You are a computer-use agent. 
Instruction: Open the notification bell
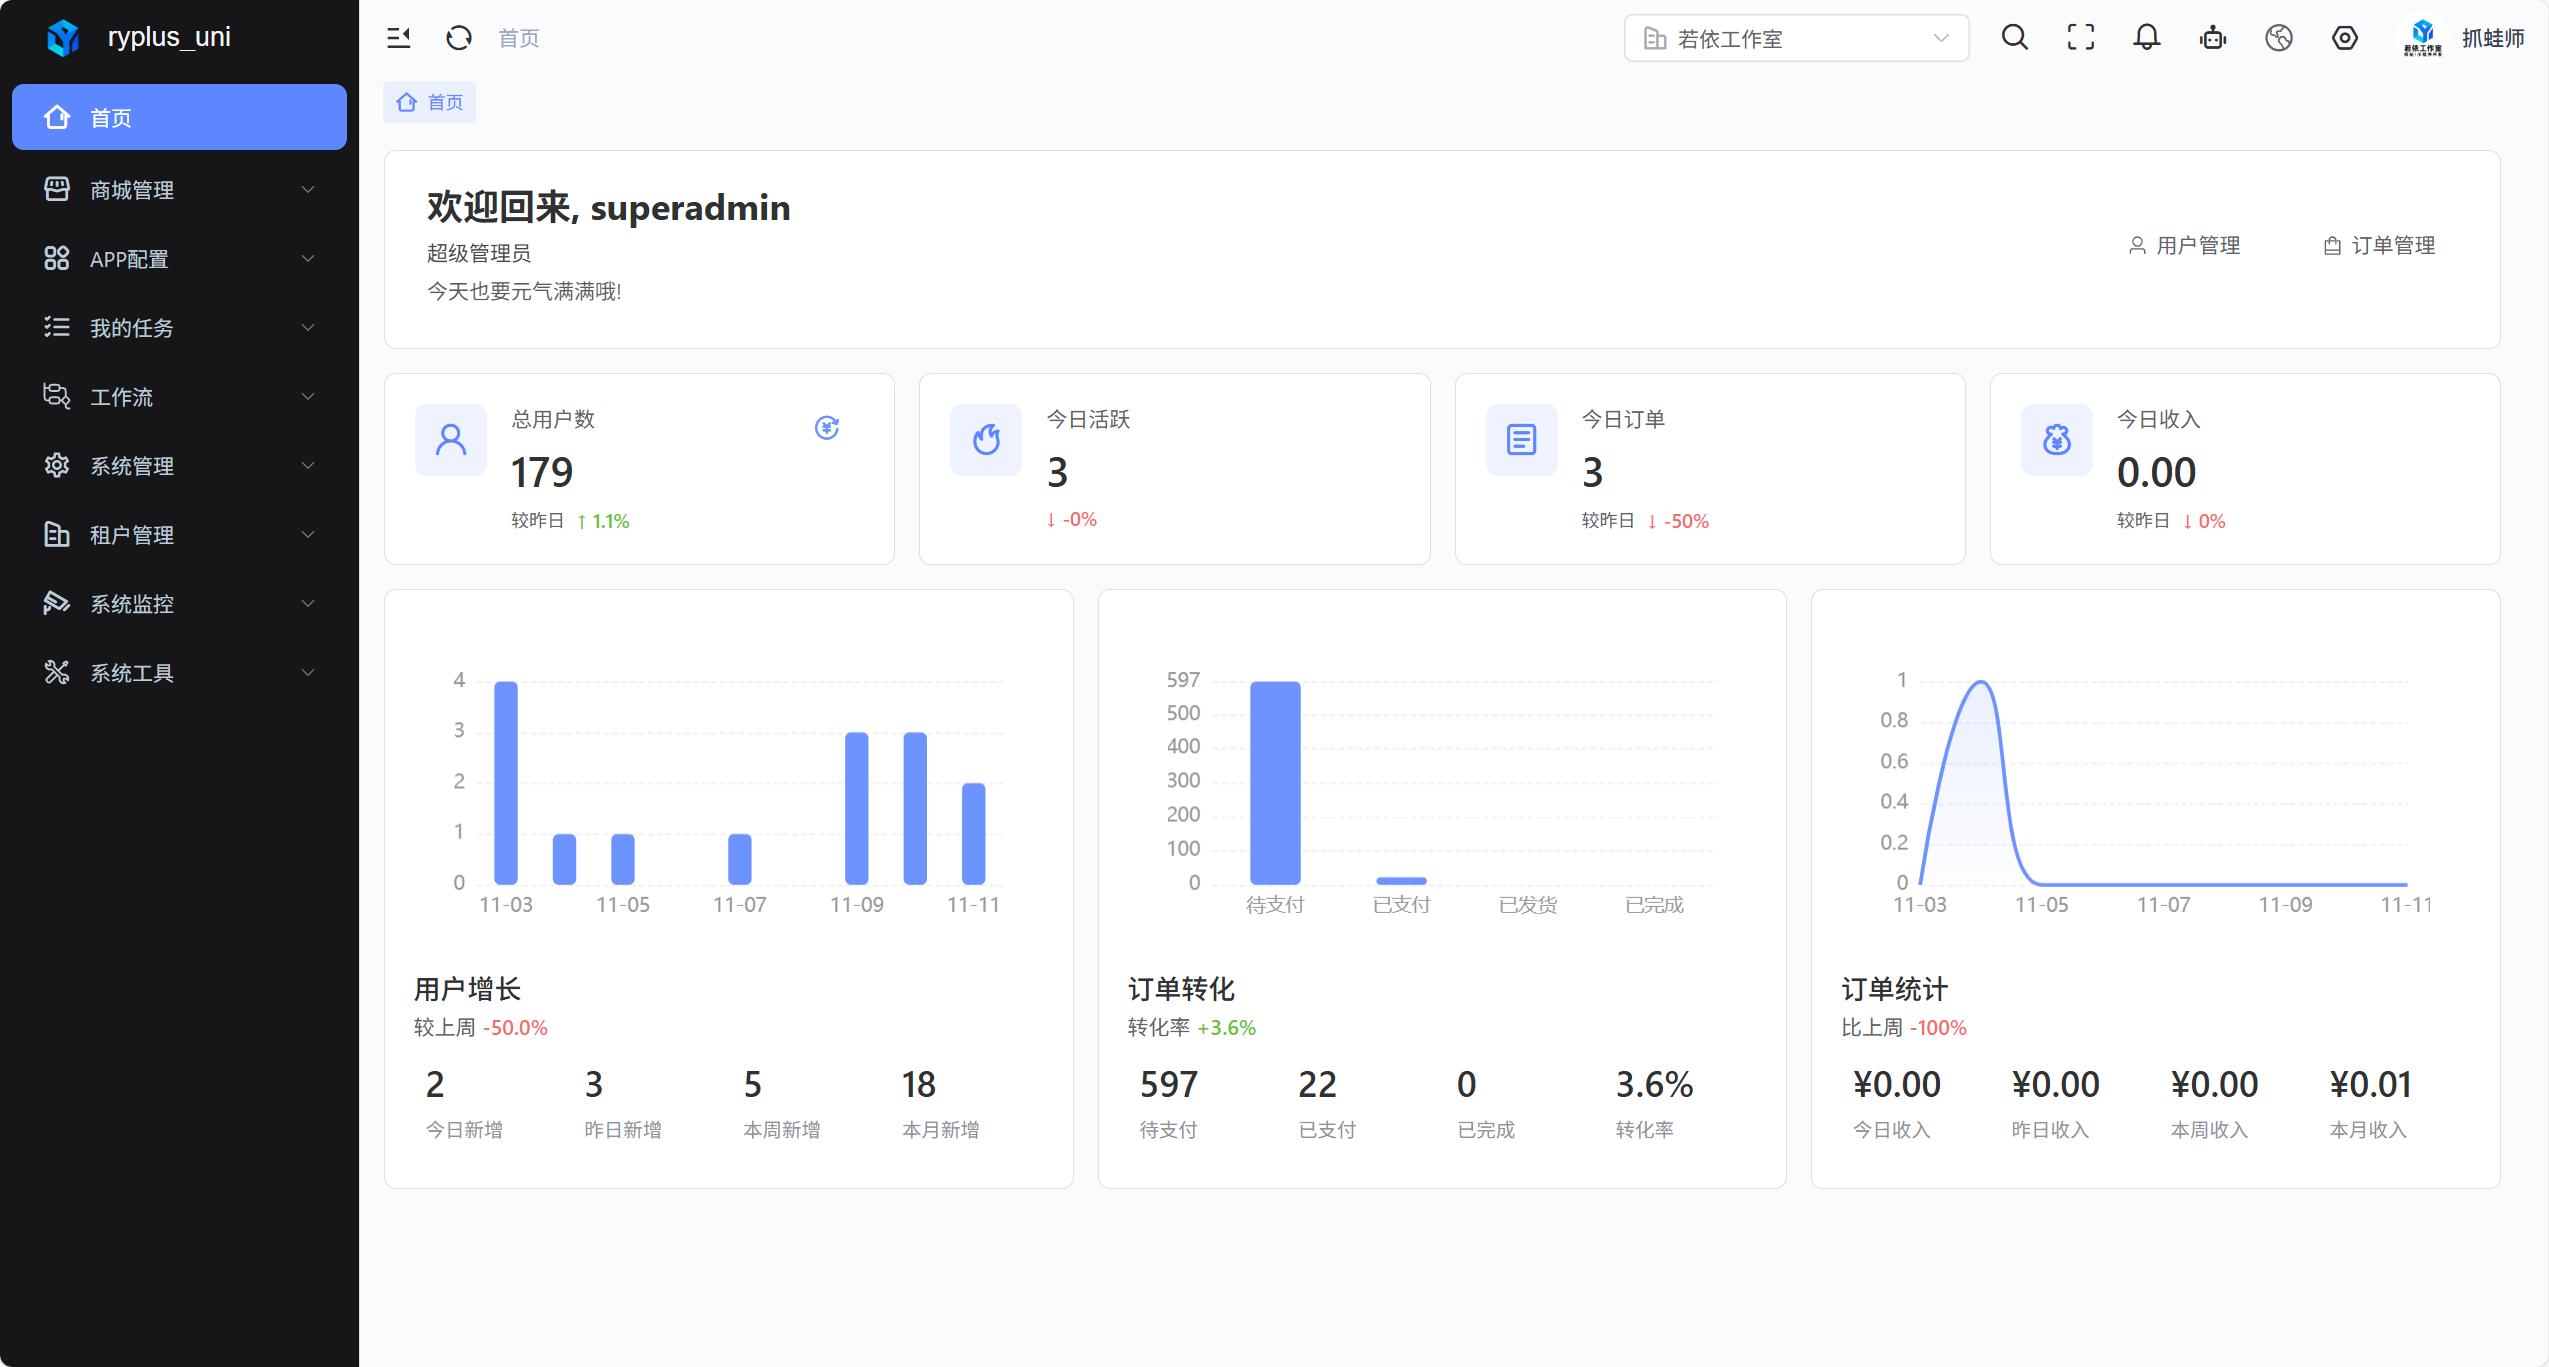tap(2146, 38)
